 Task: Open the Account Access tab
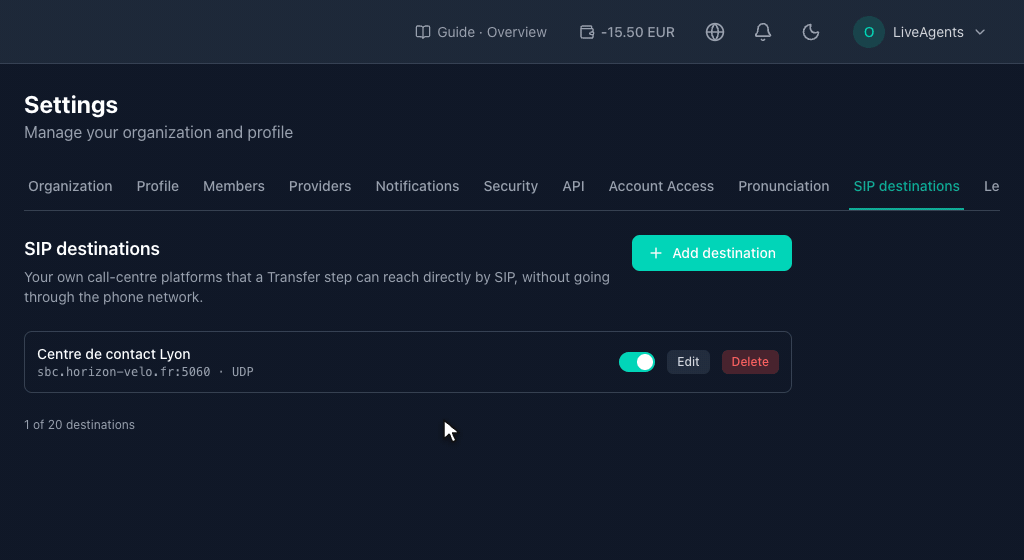pos(661,187)
